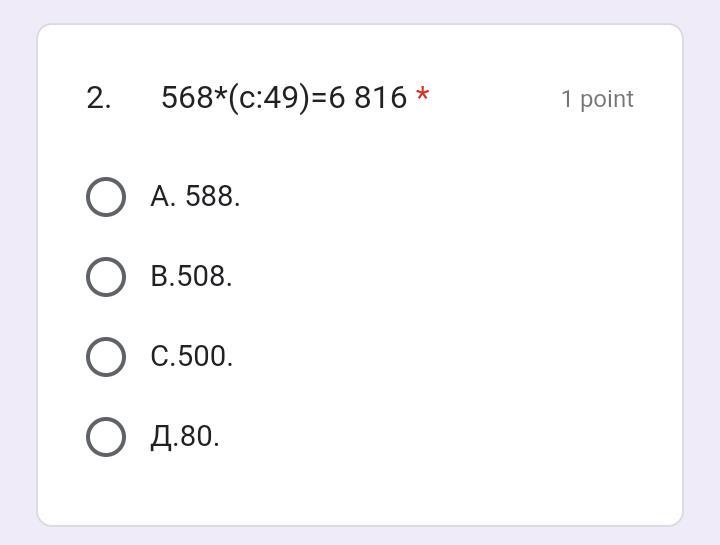Mark the radio button for option С.500
This screenshot has height=545, width=720.
[x=106, y=357]
